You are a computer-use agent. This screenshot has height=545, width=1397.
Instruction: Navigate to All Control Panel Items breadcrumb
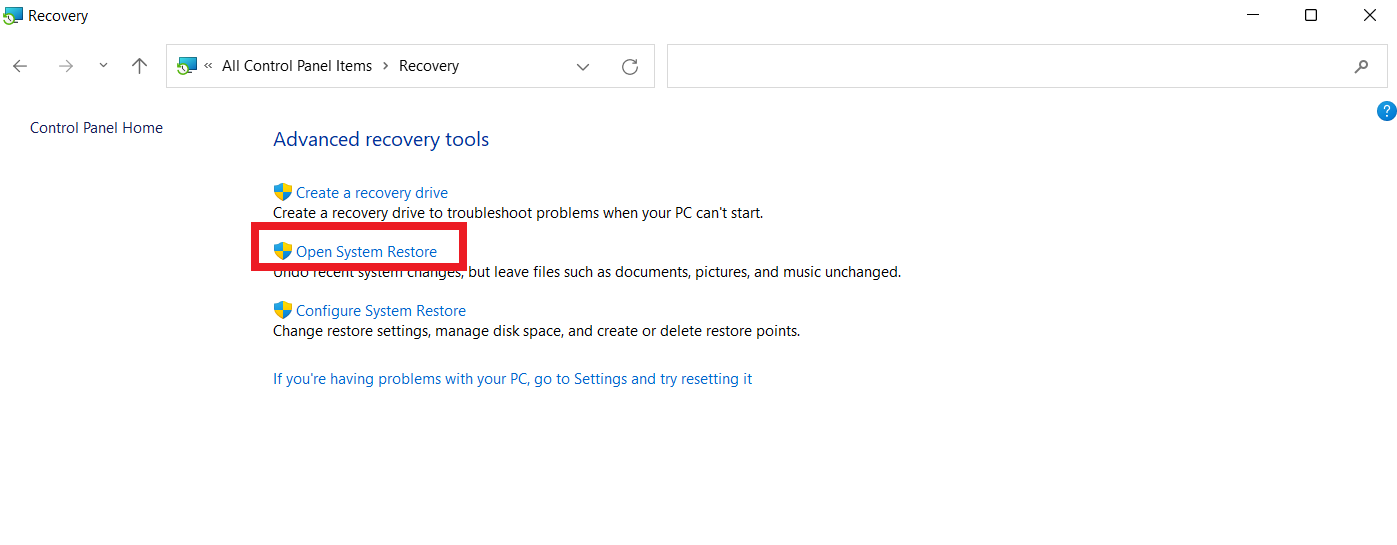(296, 66)
